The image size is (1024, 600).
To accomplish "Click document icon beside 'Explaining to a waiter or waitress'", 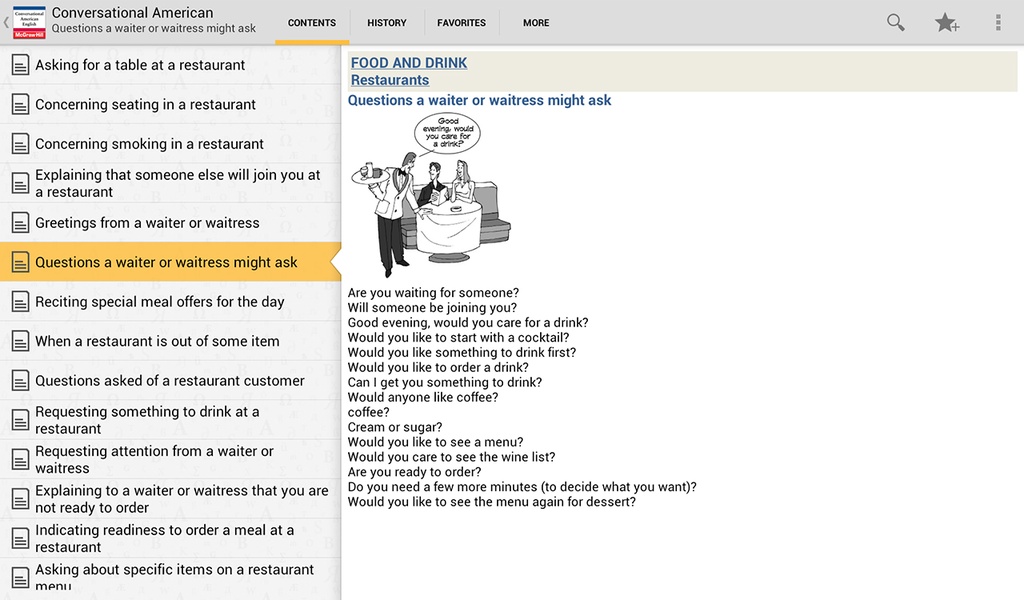I will [x=20, y=499].
